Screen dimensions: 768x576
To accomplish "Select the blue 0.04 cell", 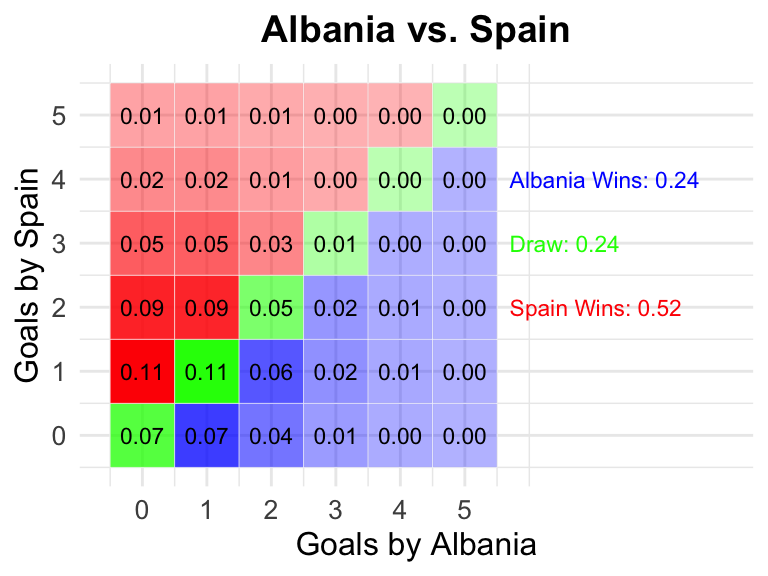I will point(271,435).
